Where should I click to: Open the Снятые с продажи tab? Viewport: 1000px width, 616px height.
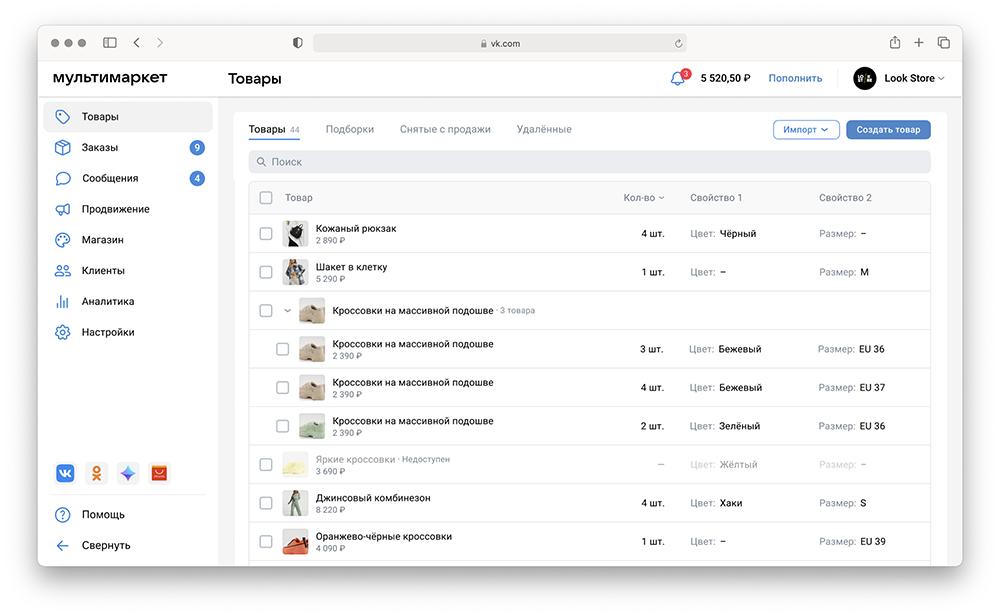445,129
